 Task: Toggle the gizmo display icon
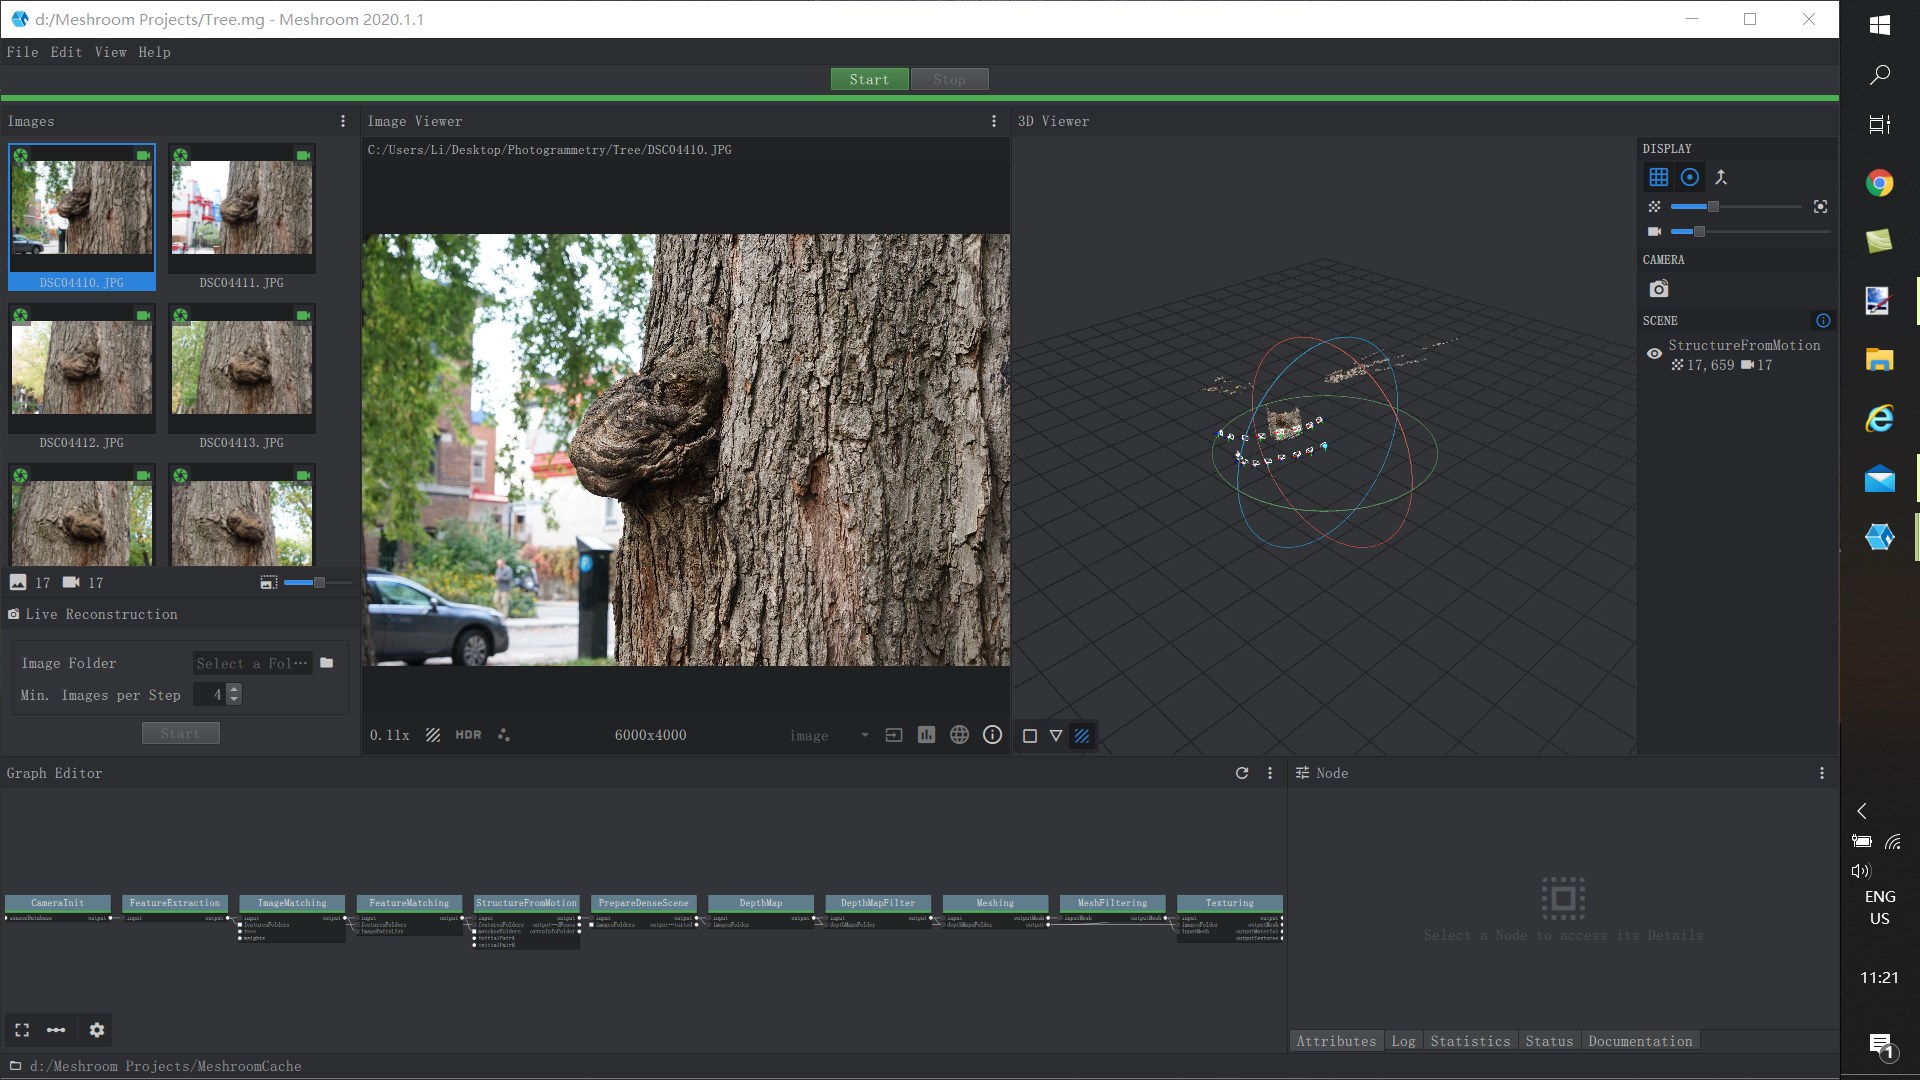(1690, 177)
